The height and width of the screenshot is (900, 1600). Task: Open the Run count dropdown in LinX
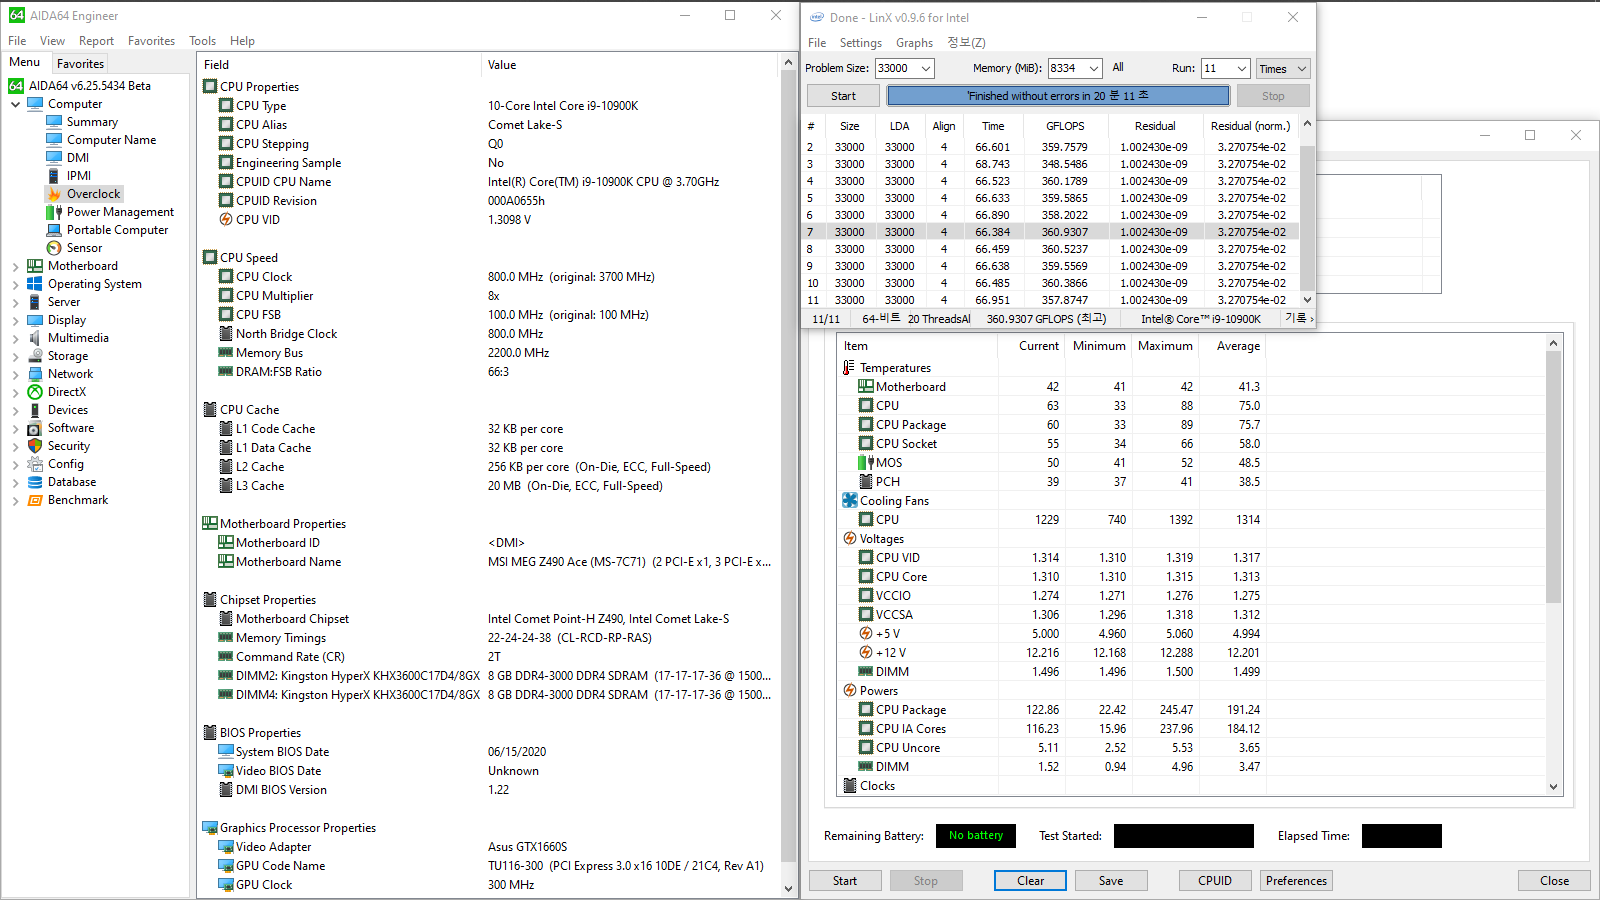(x=1242, y=69)
